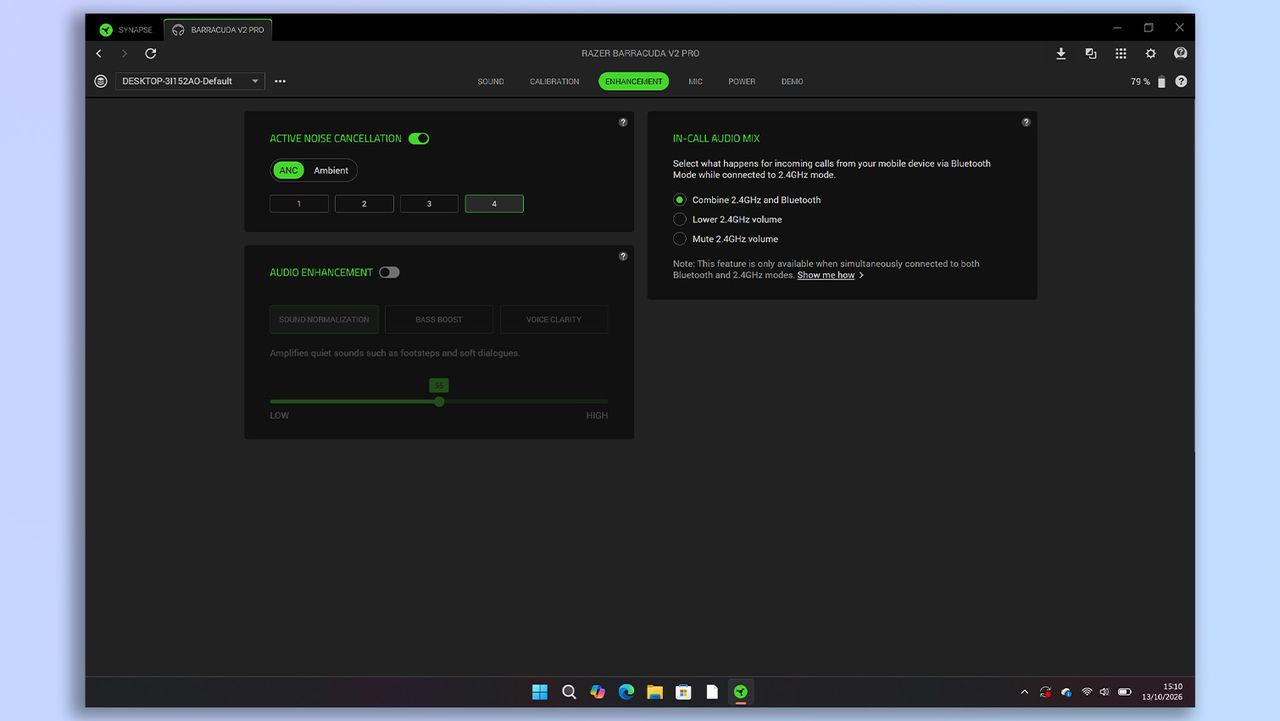
Task: Open the POWER tab
Action: 742,82
